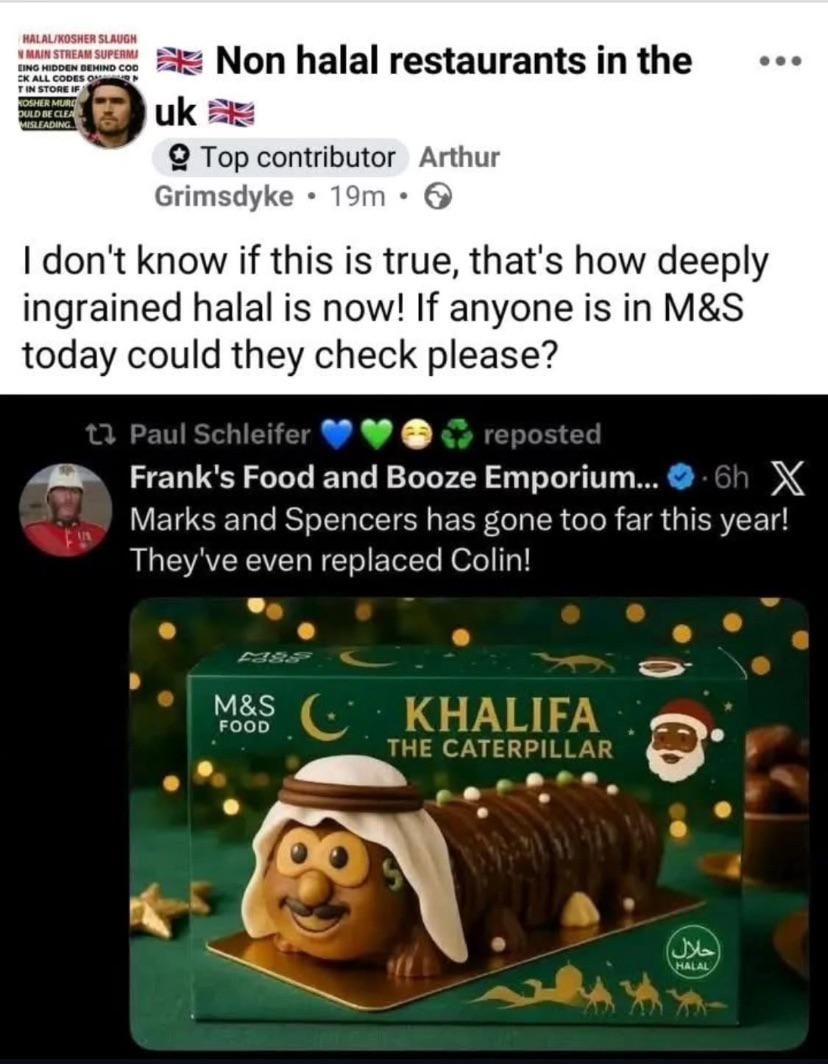Click the Santa face on the cake box

pos(683,739)
